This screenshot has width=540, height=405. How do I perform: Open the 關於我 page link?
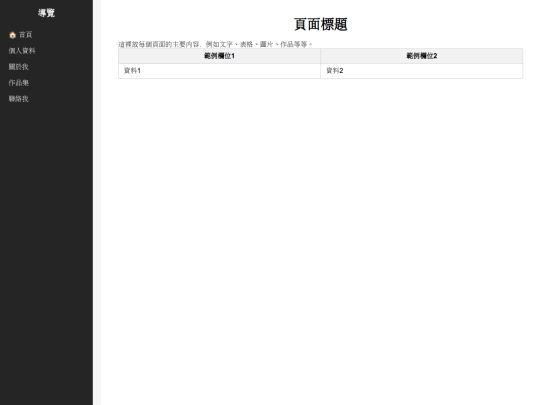(19, 67)
